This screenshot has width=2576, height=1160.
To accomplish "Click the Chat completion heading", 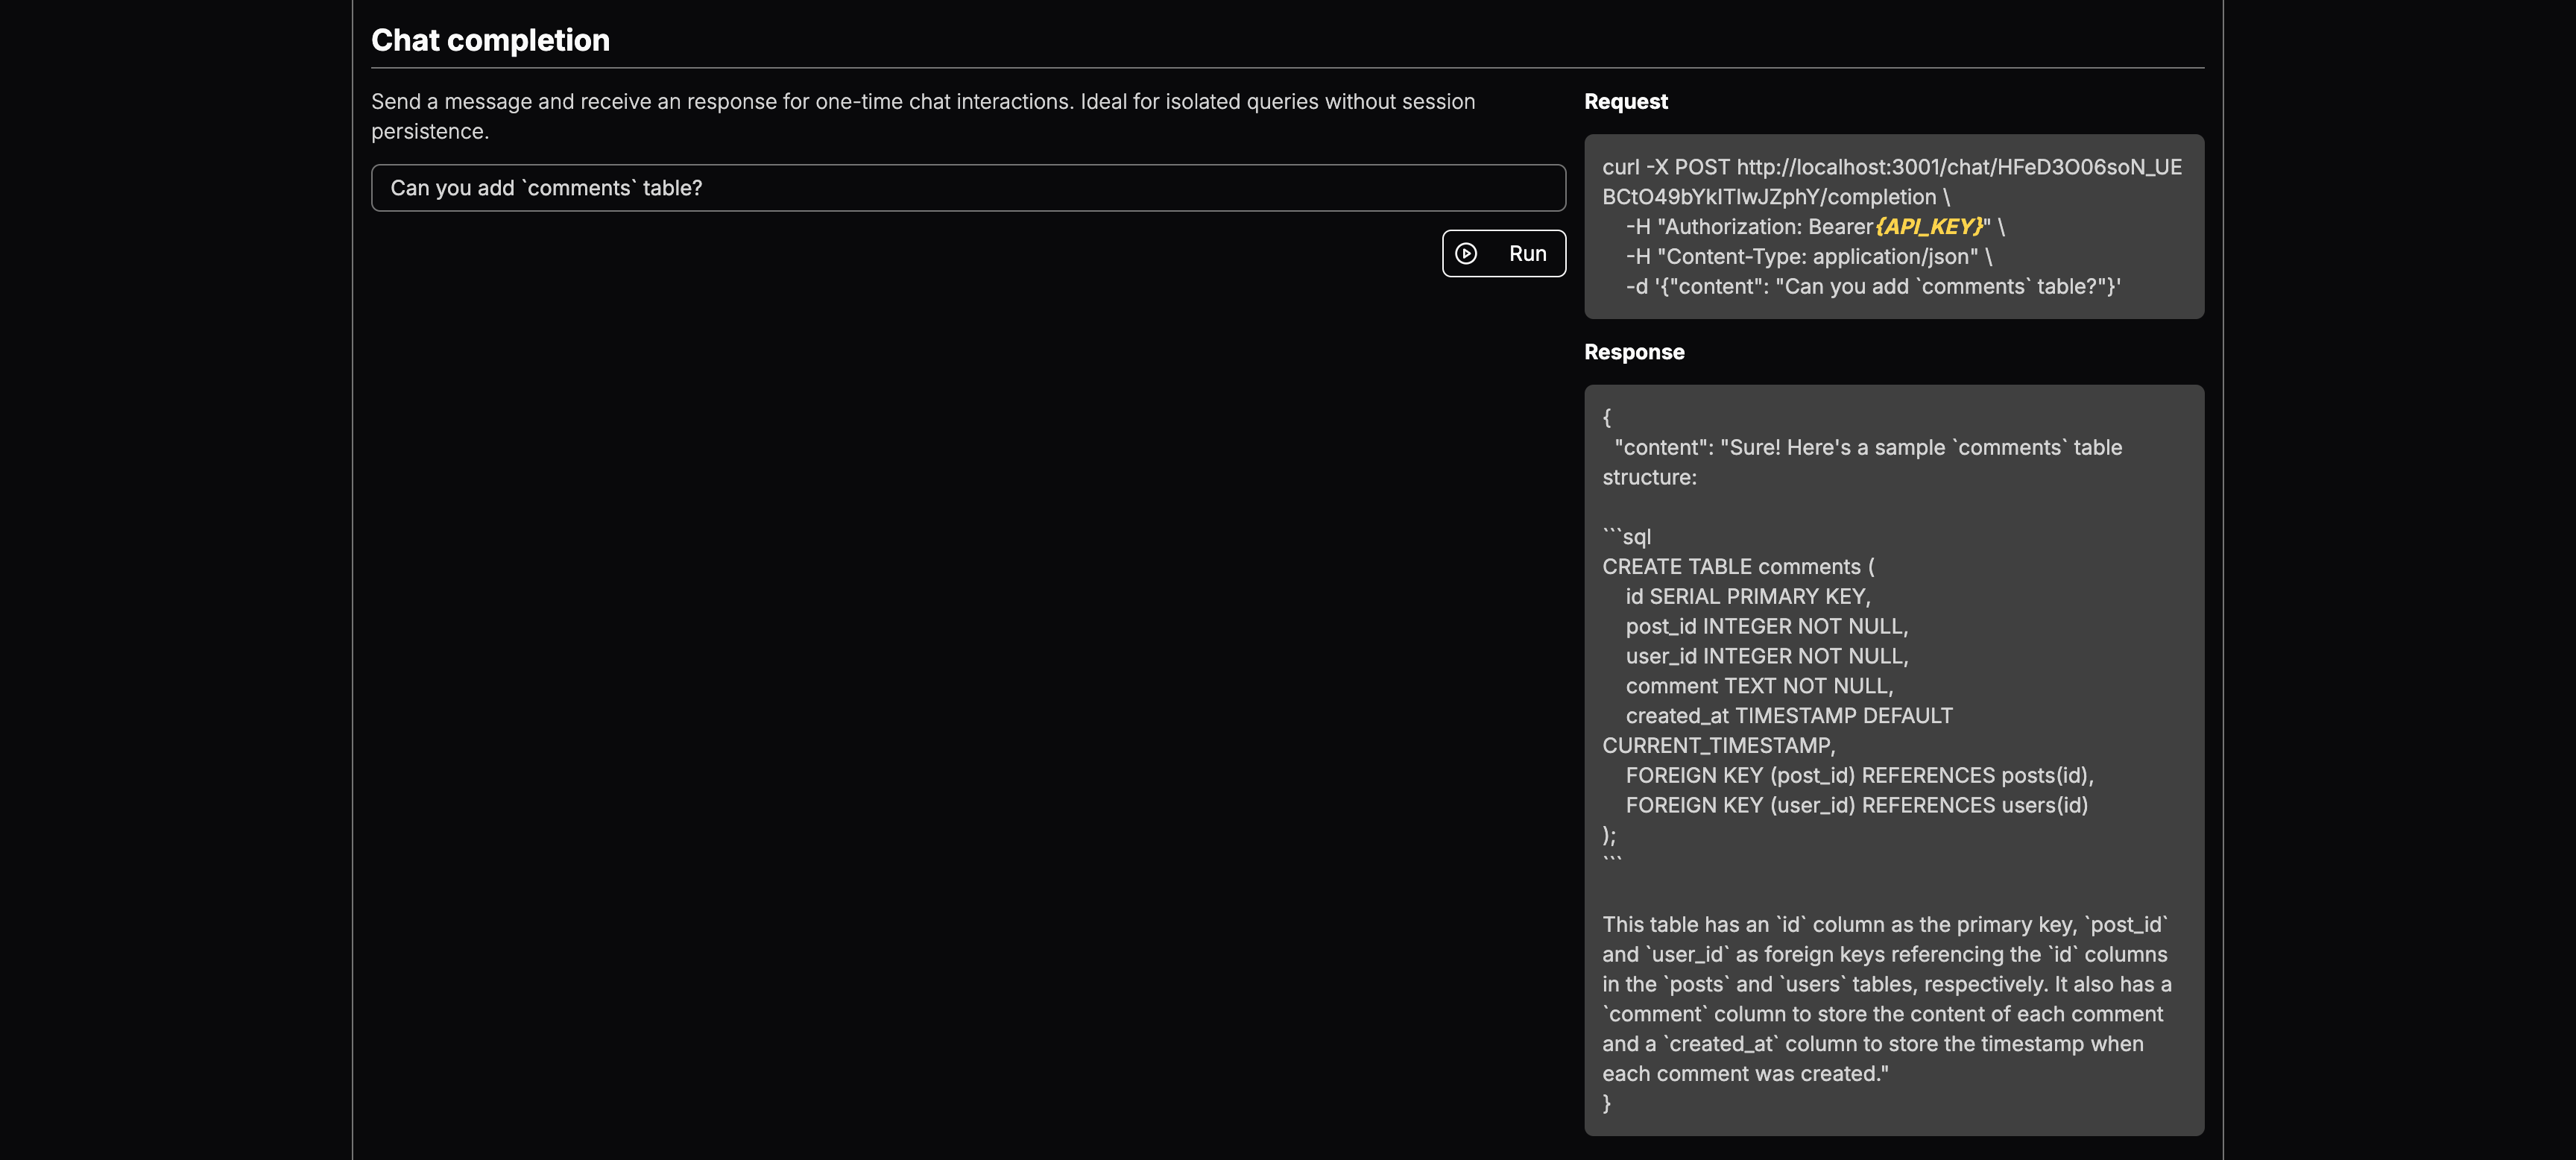I will 490,40.
